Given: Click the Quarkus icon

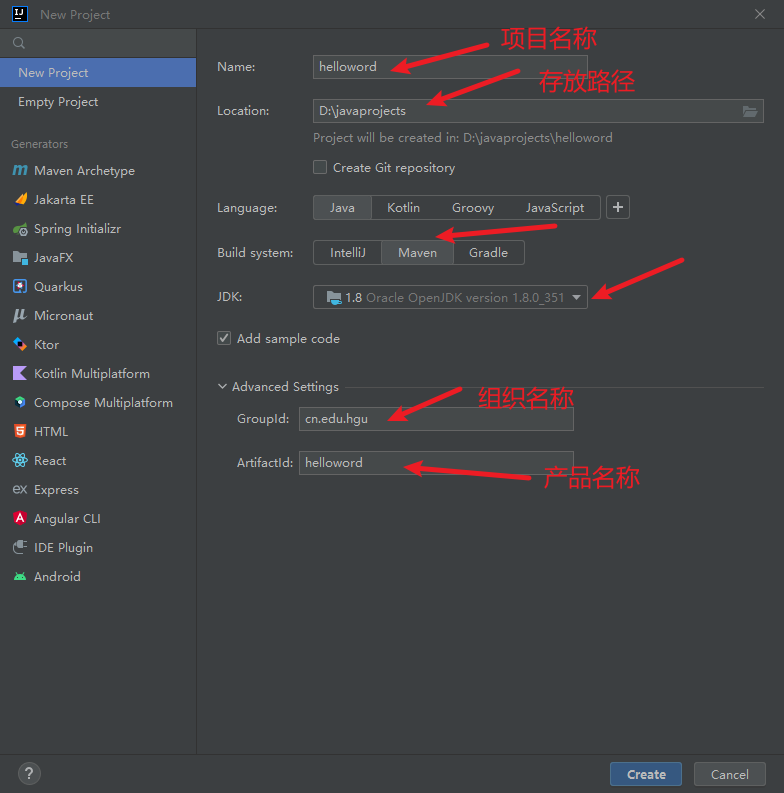Looking at the screenshot, I should pos(20,286).
